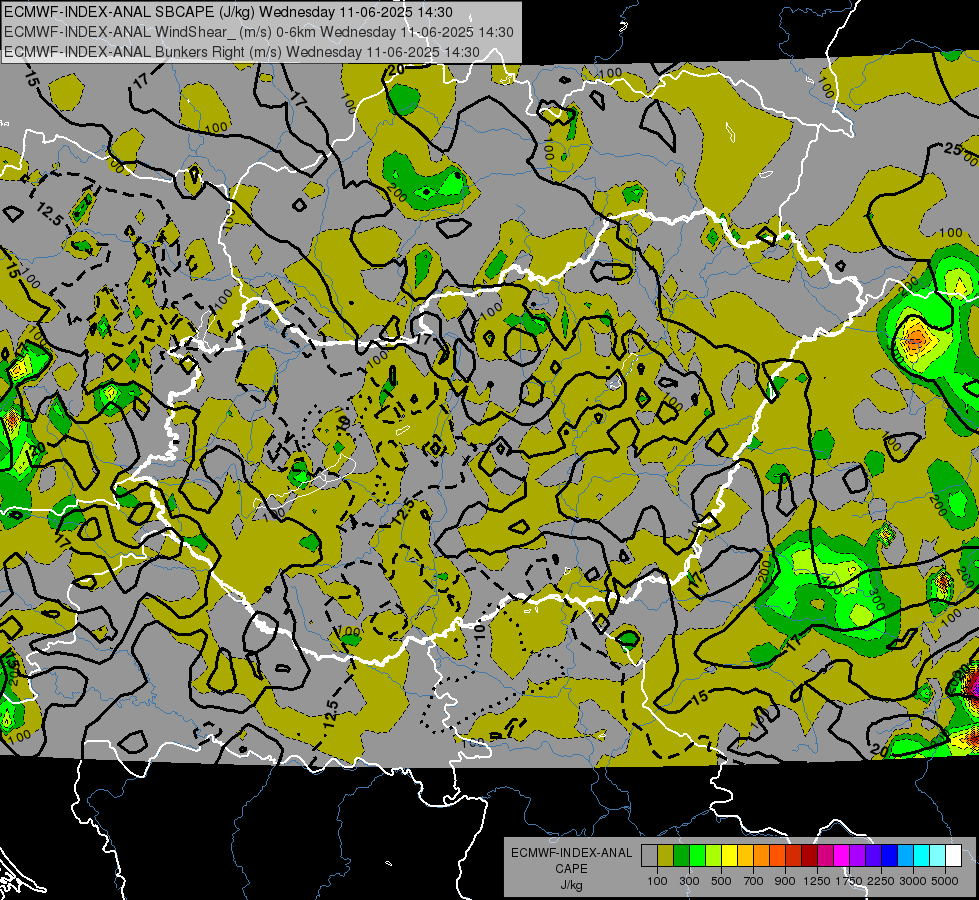Click the 1250 tick label in the legend
The image size is (979, 900).
817,881
